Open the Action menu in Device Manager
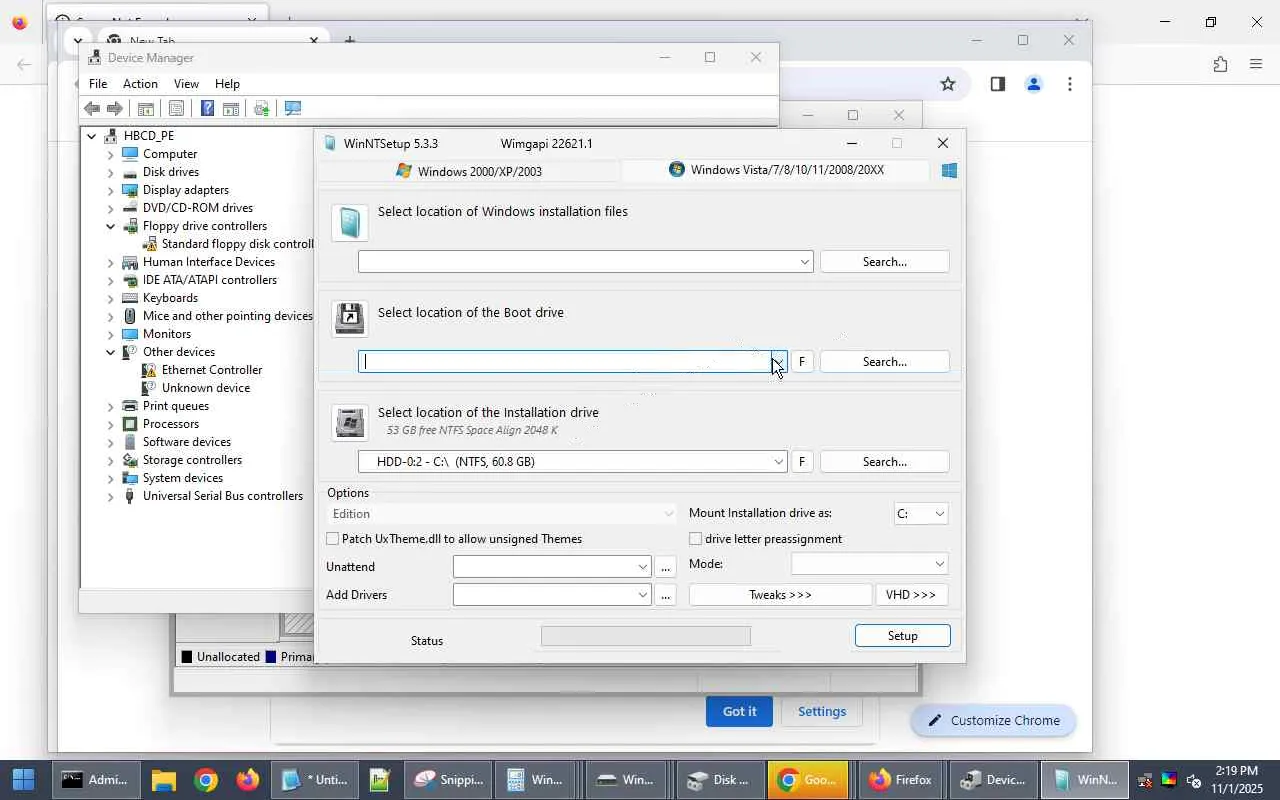The height and width of the screenshot is (800, 1280). point(140,84)
